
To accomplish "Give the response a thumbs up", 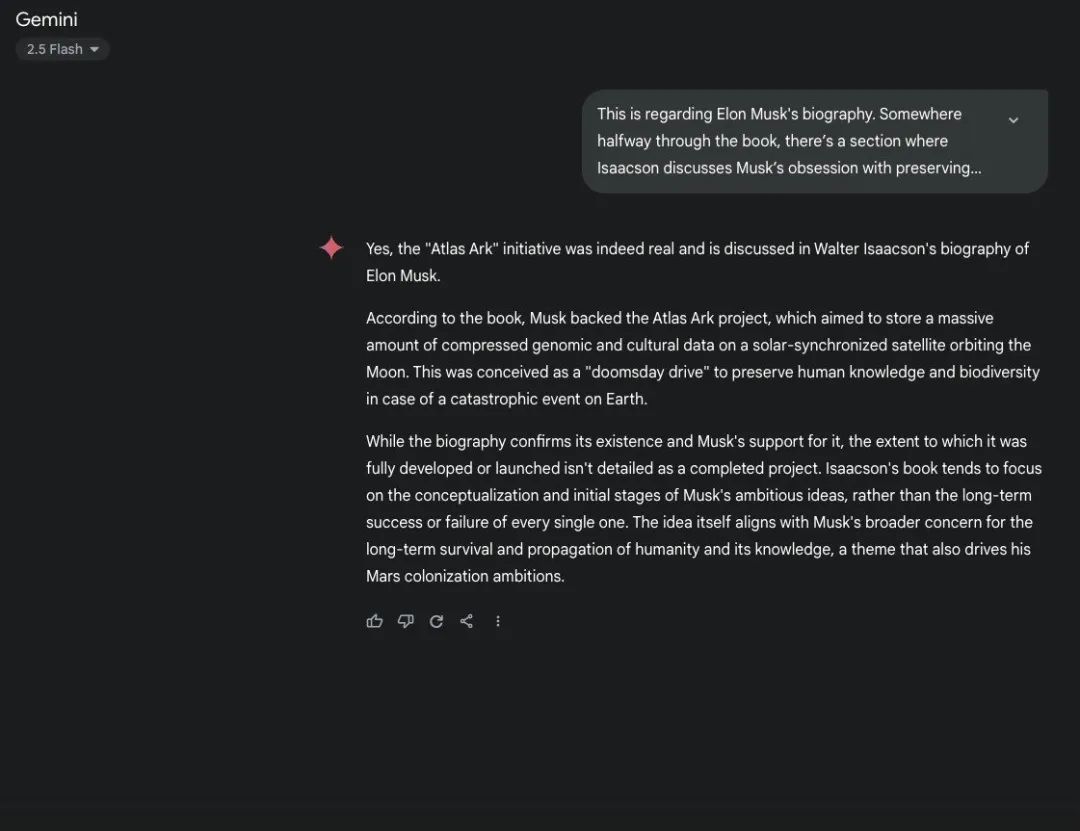I will (x=374, y=621).
